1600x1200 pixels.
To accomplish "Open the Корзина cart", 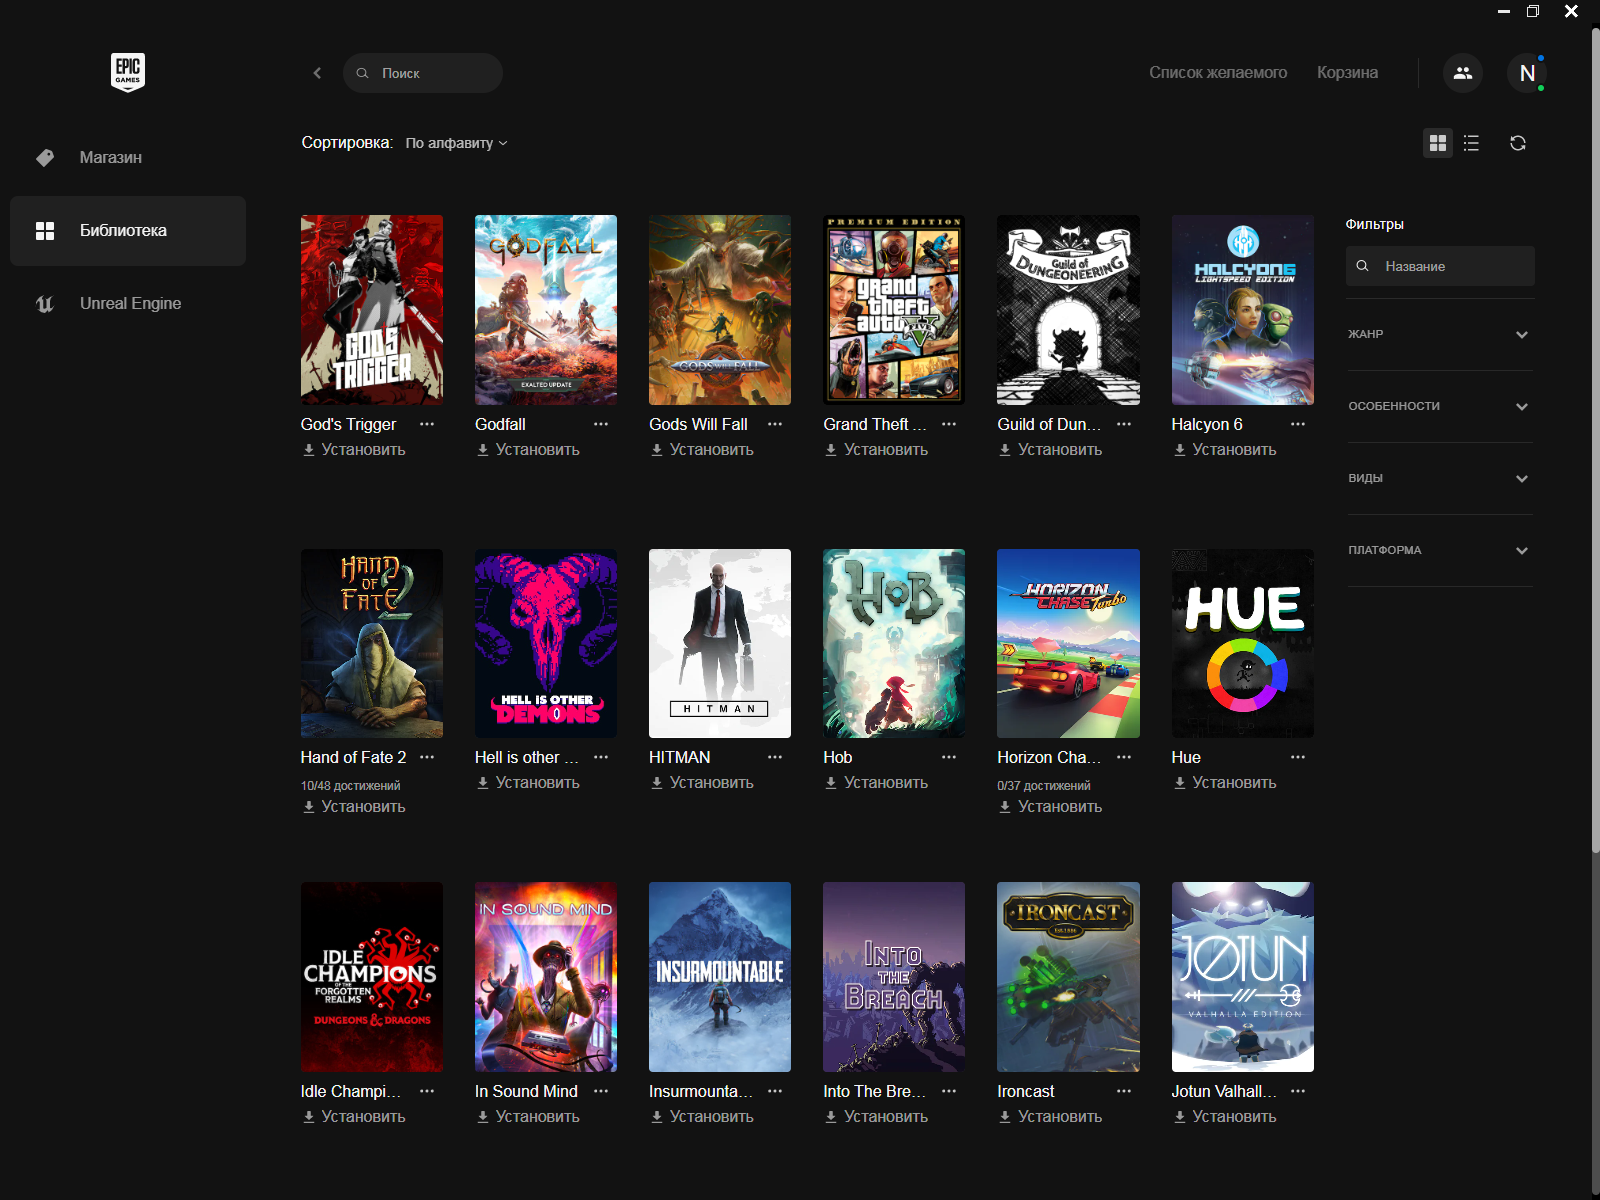I will tap(1347, 72).
